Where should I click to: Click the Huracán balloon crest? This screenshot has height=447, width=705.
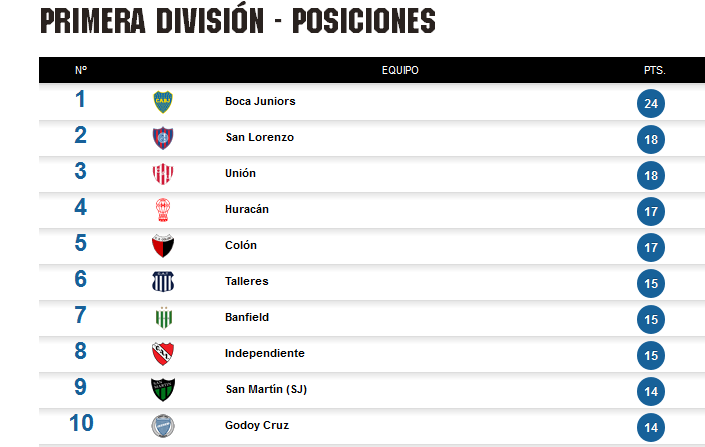click(x=163, y=210)
